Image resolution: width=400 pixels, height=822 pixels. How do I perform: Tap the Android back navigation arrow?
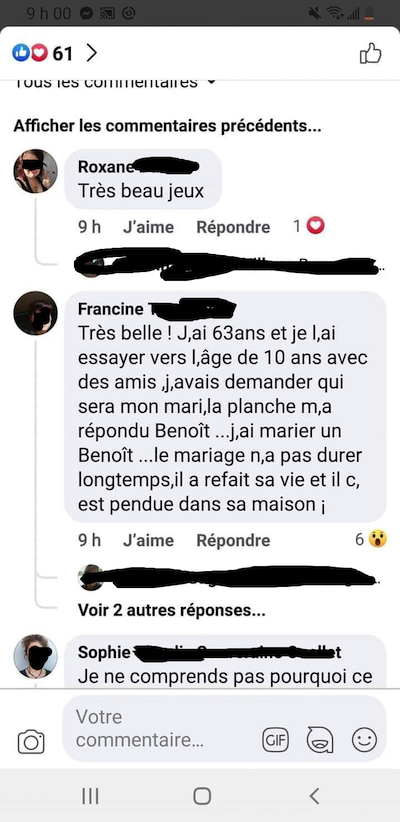pos(314,796)
